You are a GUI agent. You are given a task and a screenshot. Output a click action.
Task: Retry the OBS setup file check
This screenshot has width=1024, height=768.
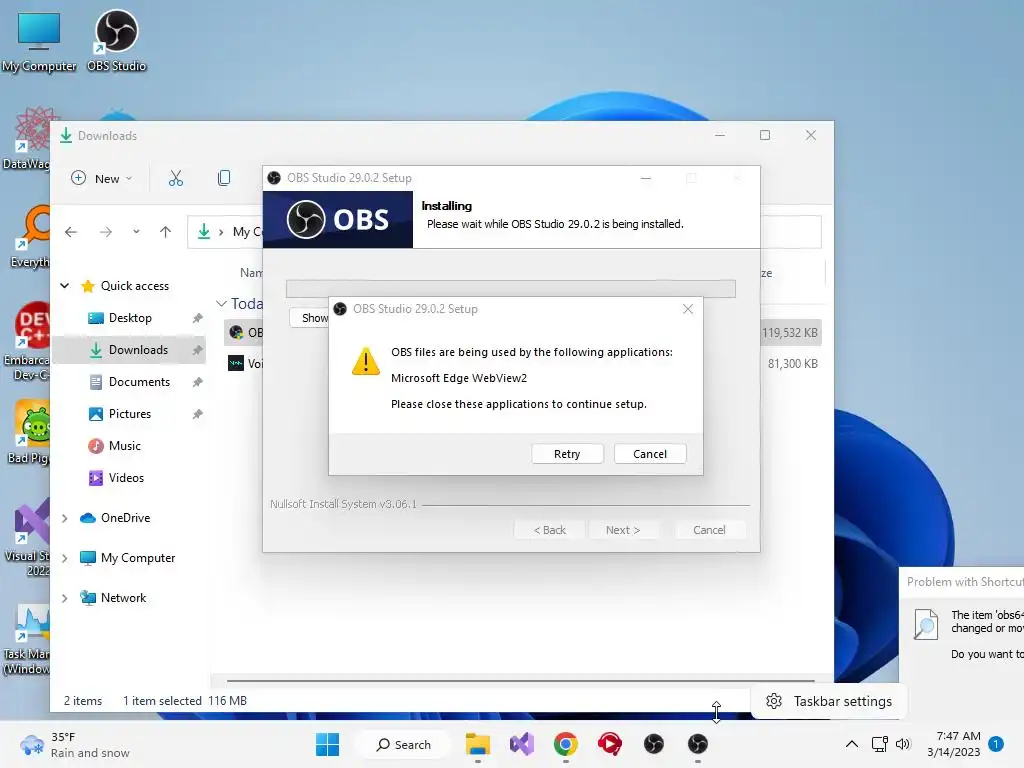[x=567, y=454]
